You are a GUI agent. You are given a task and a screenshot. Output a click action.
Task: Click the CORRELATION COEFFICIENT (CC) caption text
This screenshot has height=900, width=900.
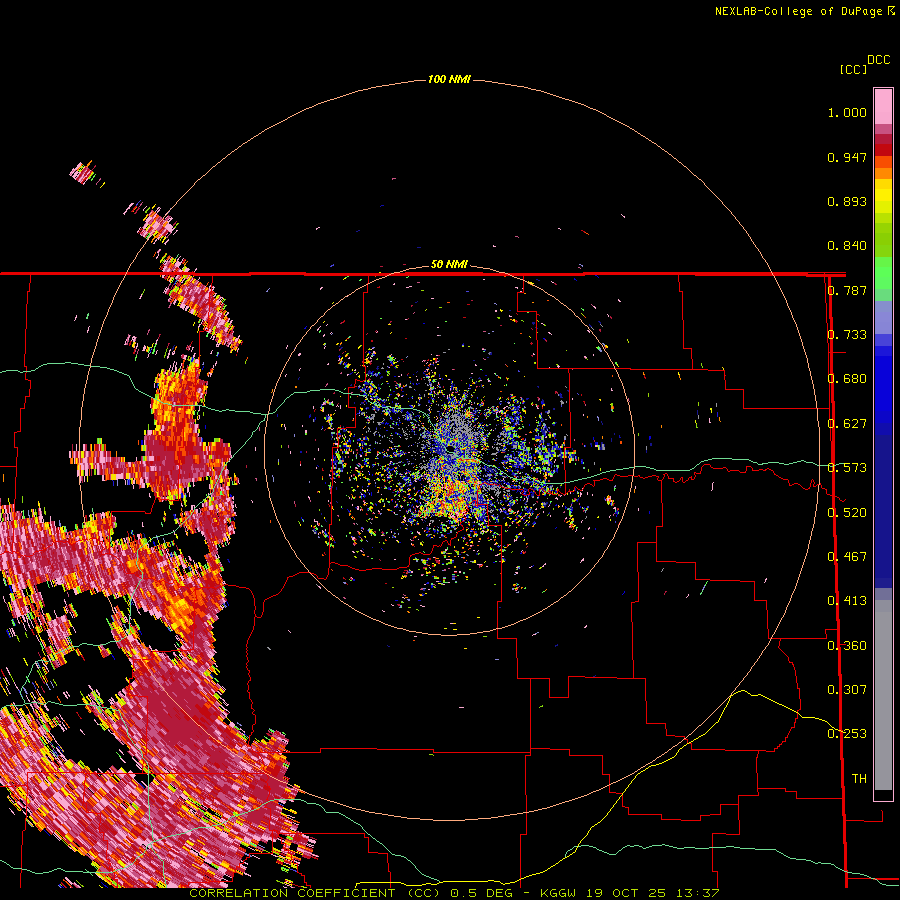coord(315,893)
